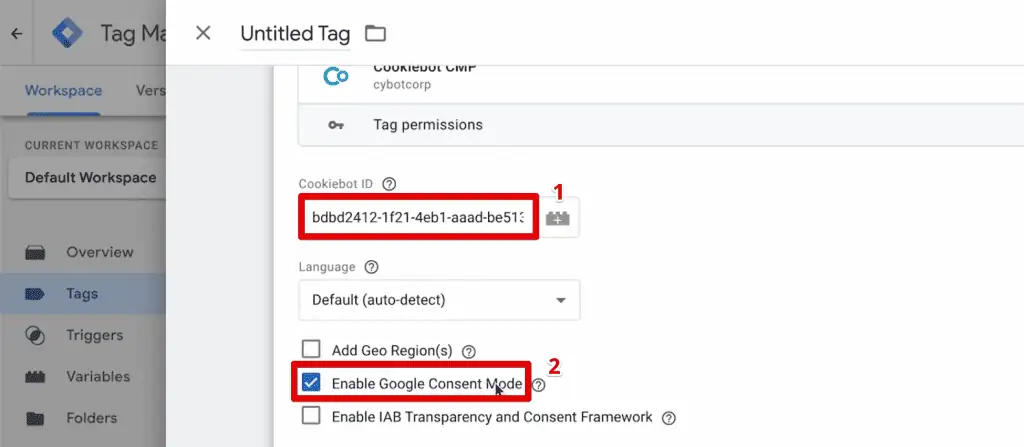1024x447 pixels.
Task: Expand the Tag permissions section
Action: [x=661, y=125]
